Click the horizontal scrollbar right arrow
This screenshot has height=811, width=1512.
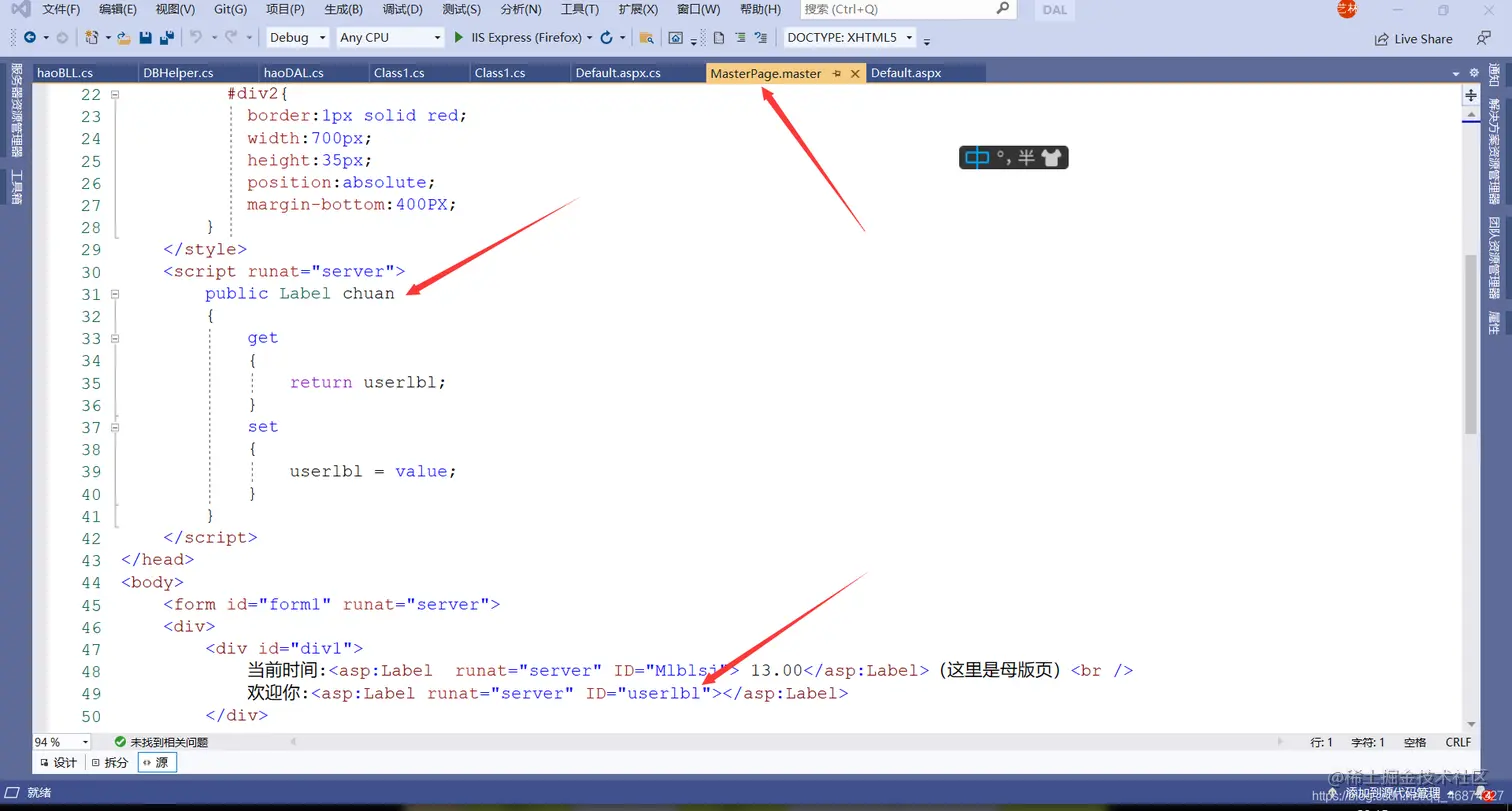coord(1280,742)
